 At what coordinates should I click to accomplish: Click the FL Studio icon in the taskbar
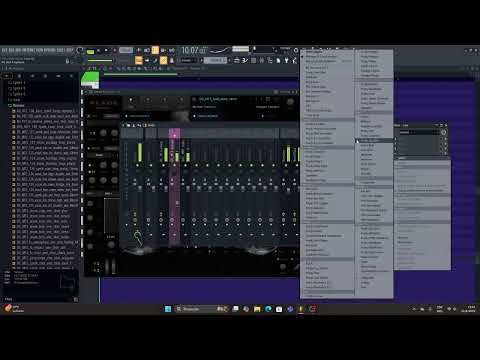[x=301, y=309]
